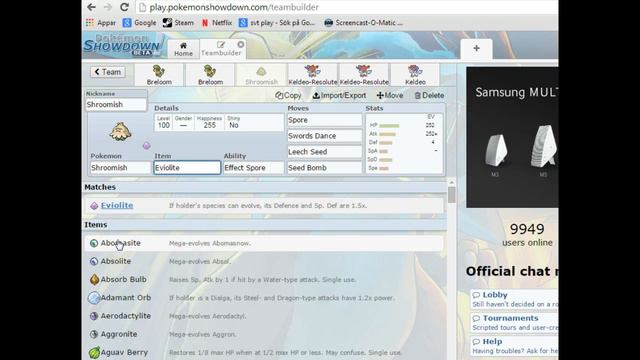The width and height of the screenshot is (640, 360).
Task: Select Abomasite from the items list
Action: click(264, 243)
